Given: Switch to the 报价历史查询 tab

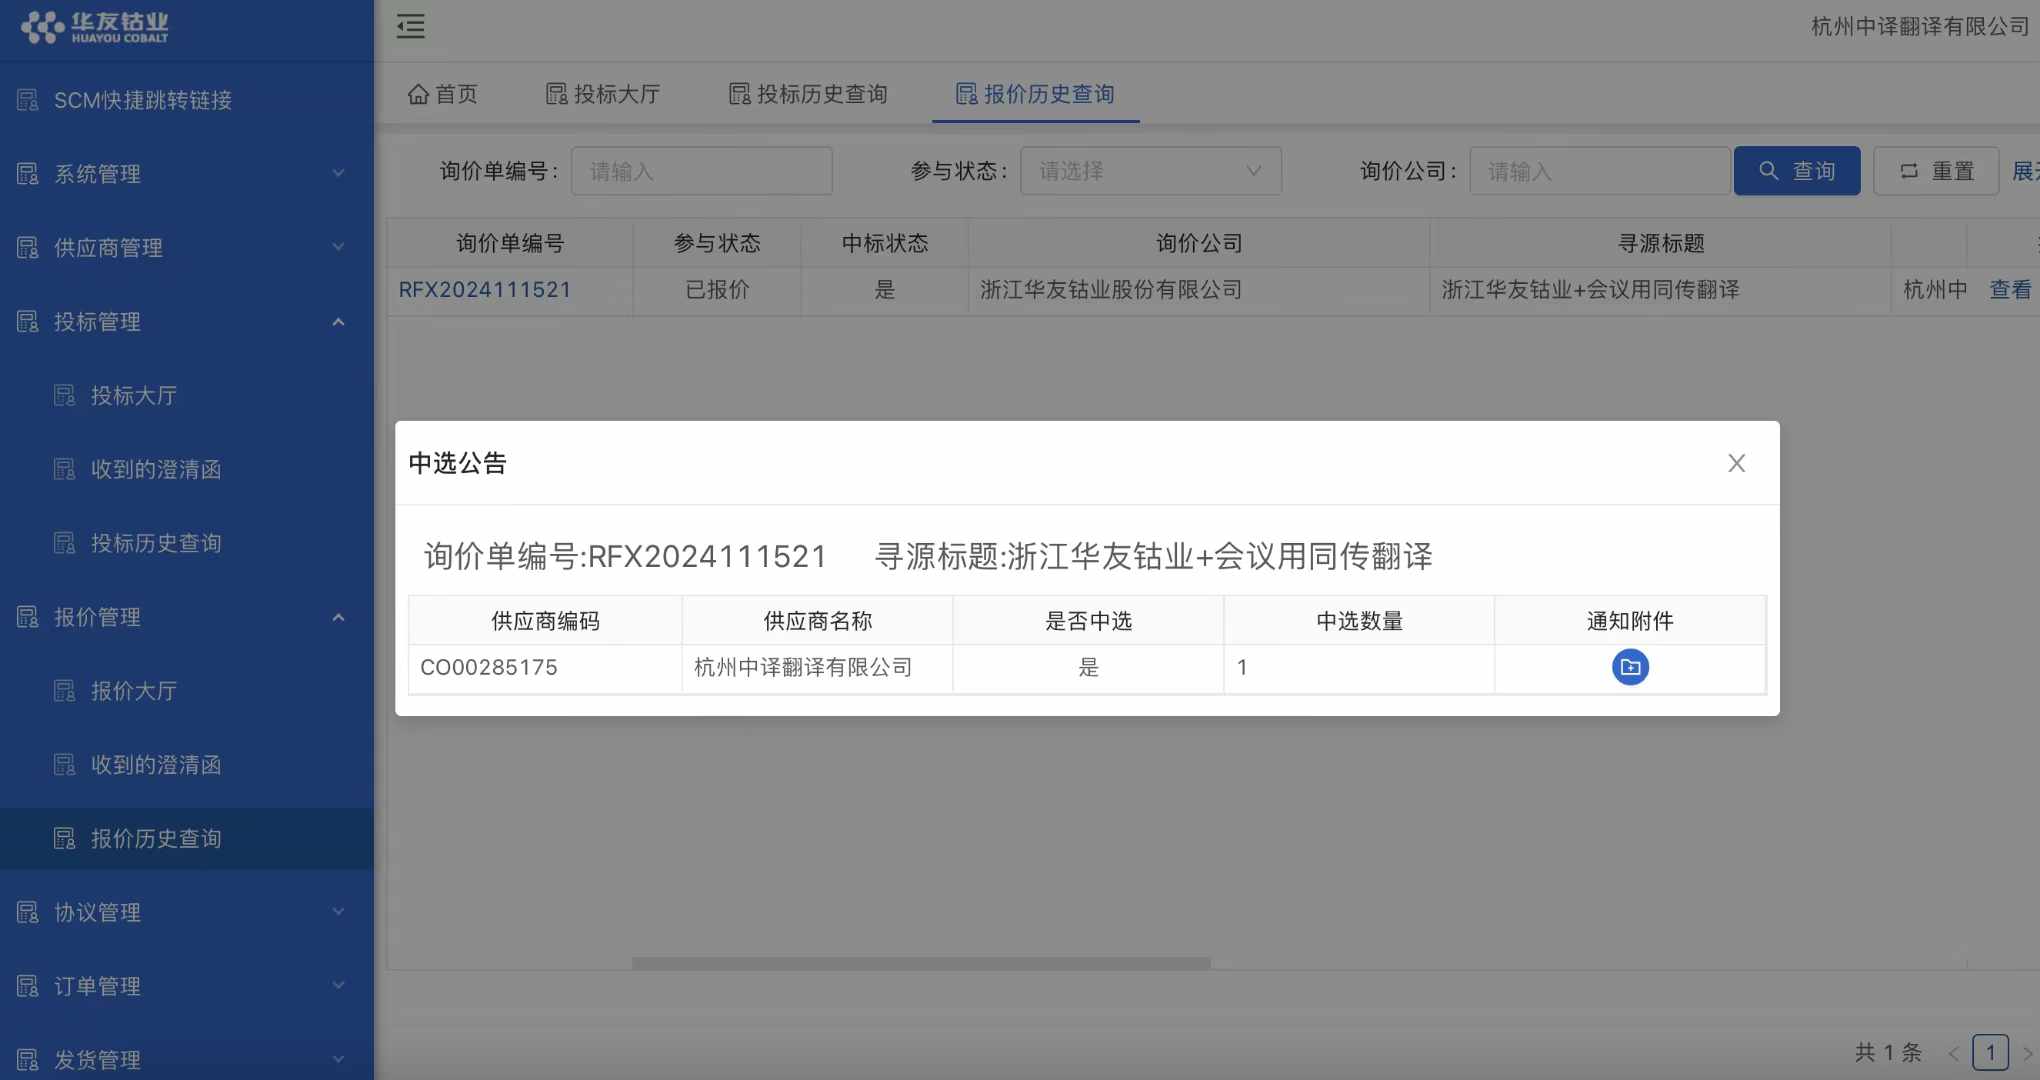Looking at the screenshot, I should 1036,94.
